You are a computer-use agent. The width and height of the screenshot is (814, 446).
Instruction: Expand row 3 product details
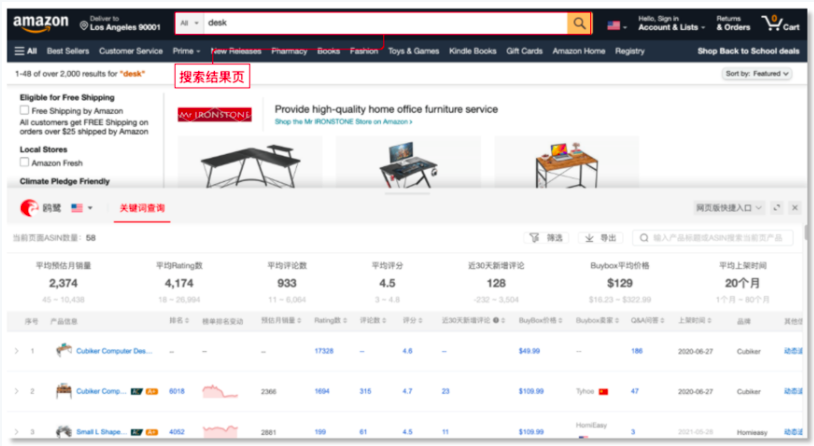click(17, 431)
